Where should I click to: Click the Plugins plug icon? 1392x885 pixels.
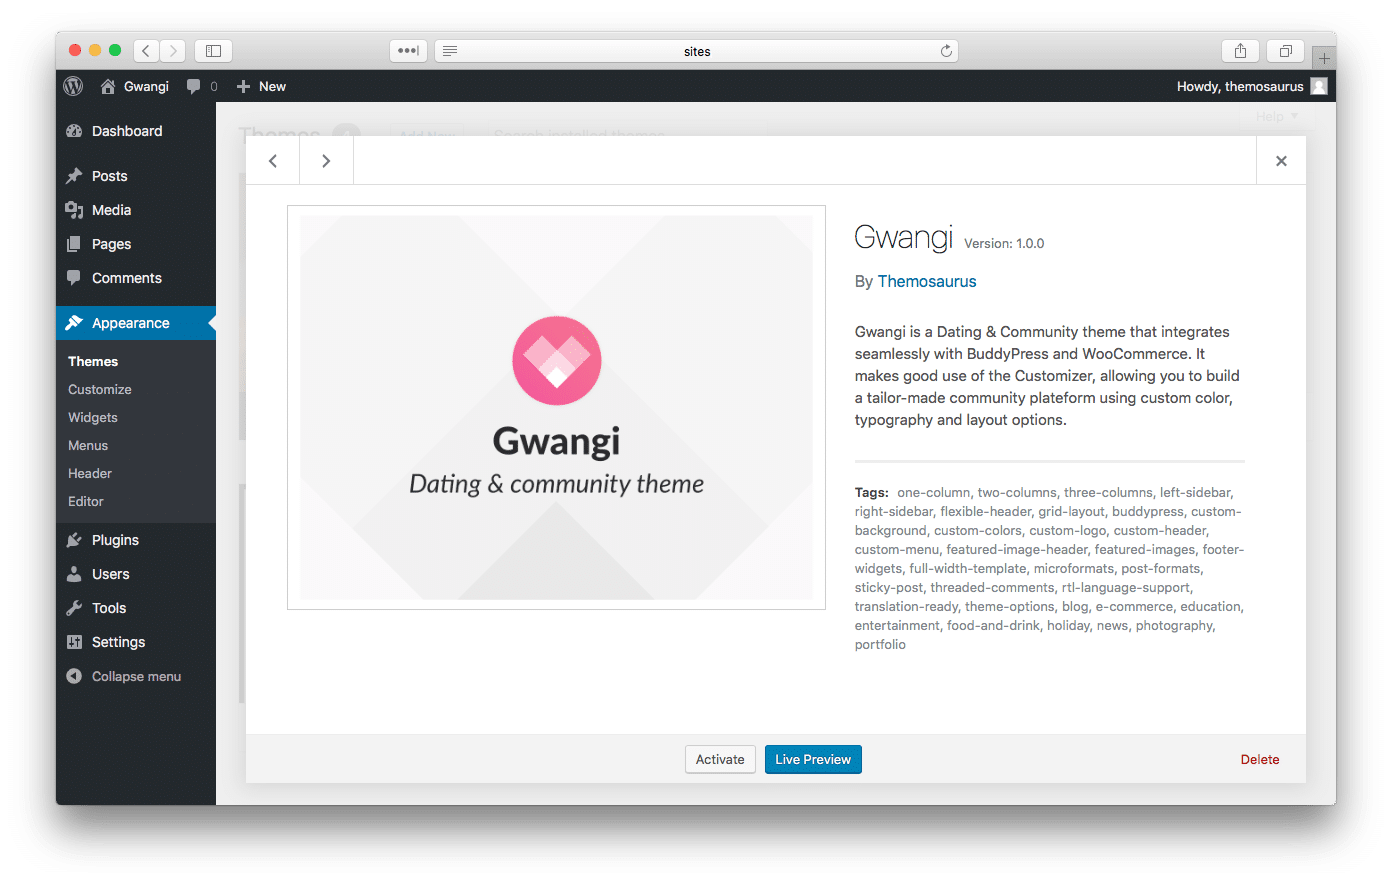tap(74, 540)
